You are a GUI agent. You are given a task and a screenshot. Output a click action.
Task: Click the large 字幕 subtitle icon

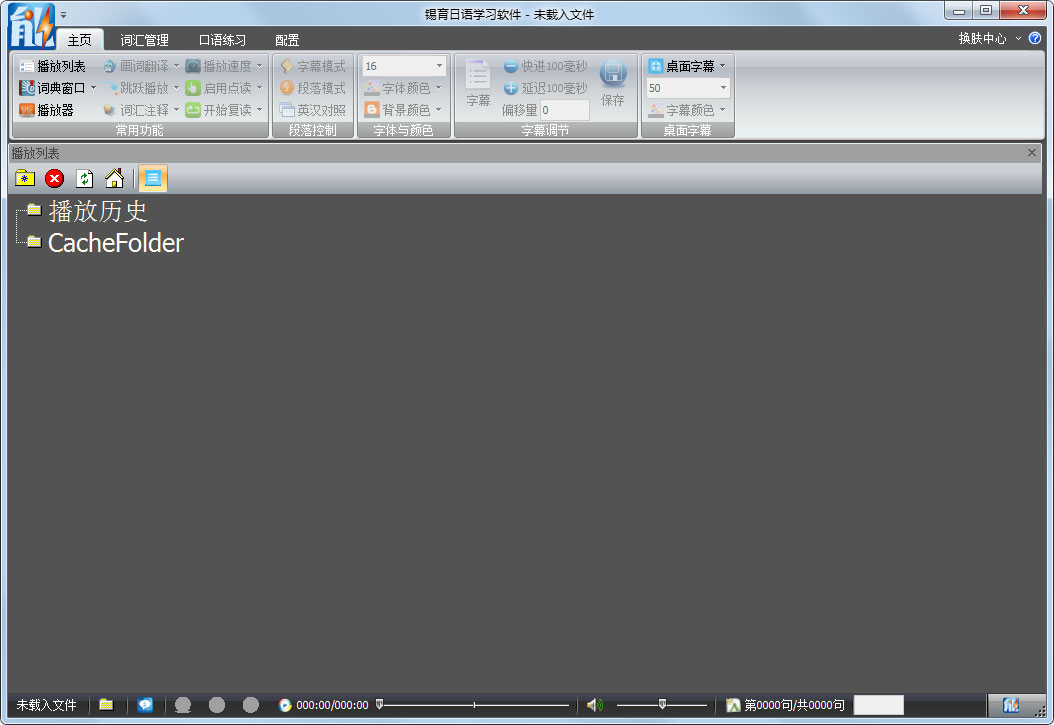coord(478,83)
